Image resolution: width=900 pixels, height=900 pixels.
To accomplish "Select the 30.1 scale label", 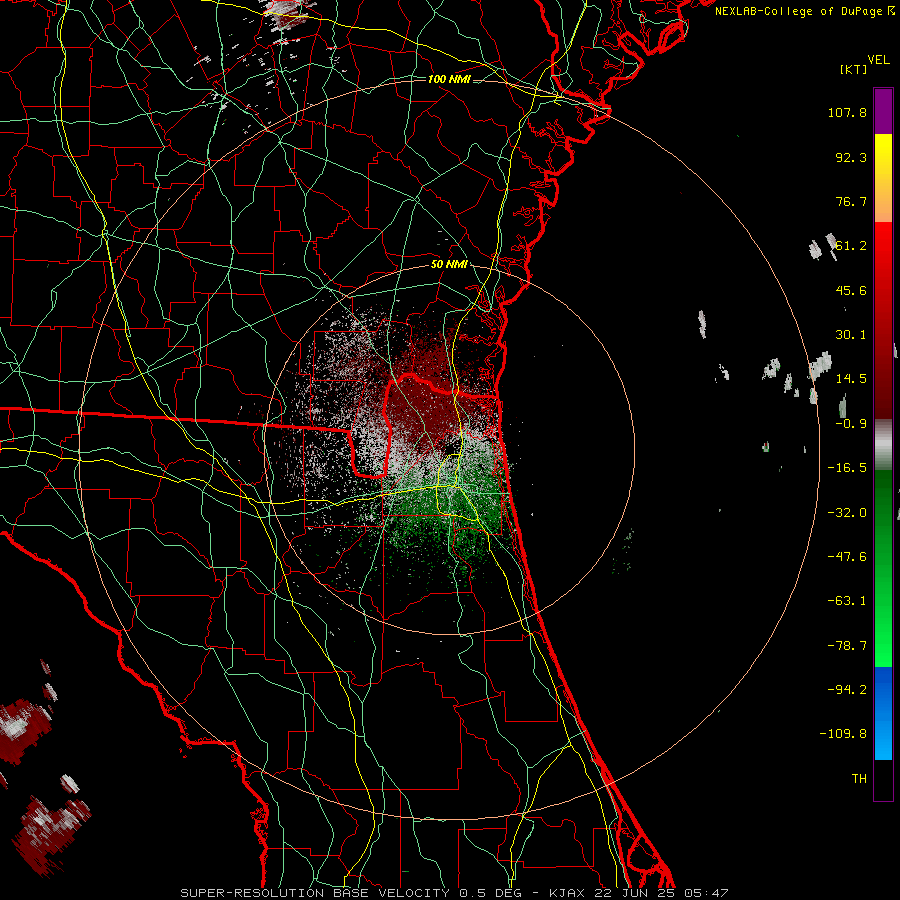I will 851,335.
